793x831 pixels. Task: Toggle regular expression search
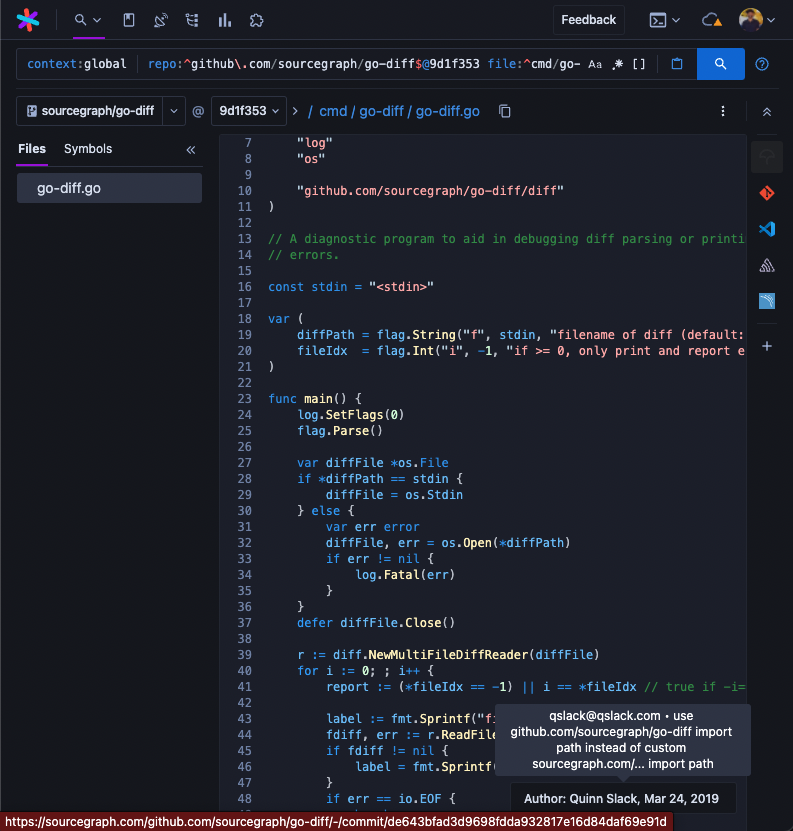pyautogui.click(x=618, y=64)
